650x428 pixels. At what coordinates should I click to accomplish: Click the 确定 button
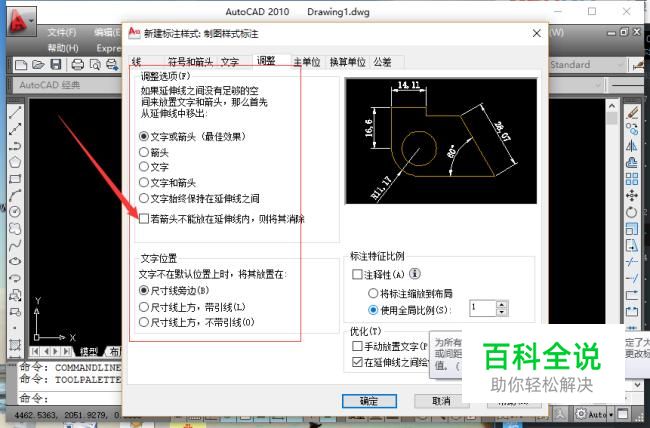click(369, 401)
